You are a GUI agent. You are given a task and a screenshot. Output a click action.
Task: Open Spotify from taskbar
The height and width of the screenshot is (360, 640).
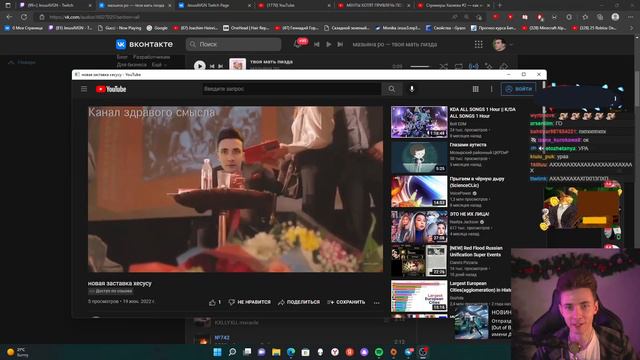pyautogui.click(x=379, y=352)
